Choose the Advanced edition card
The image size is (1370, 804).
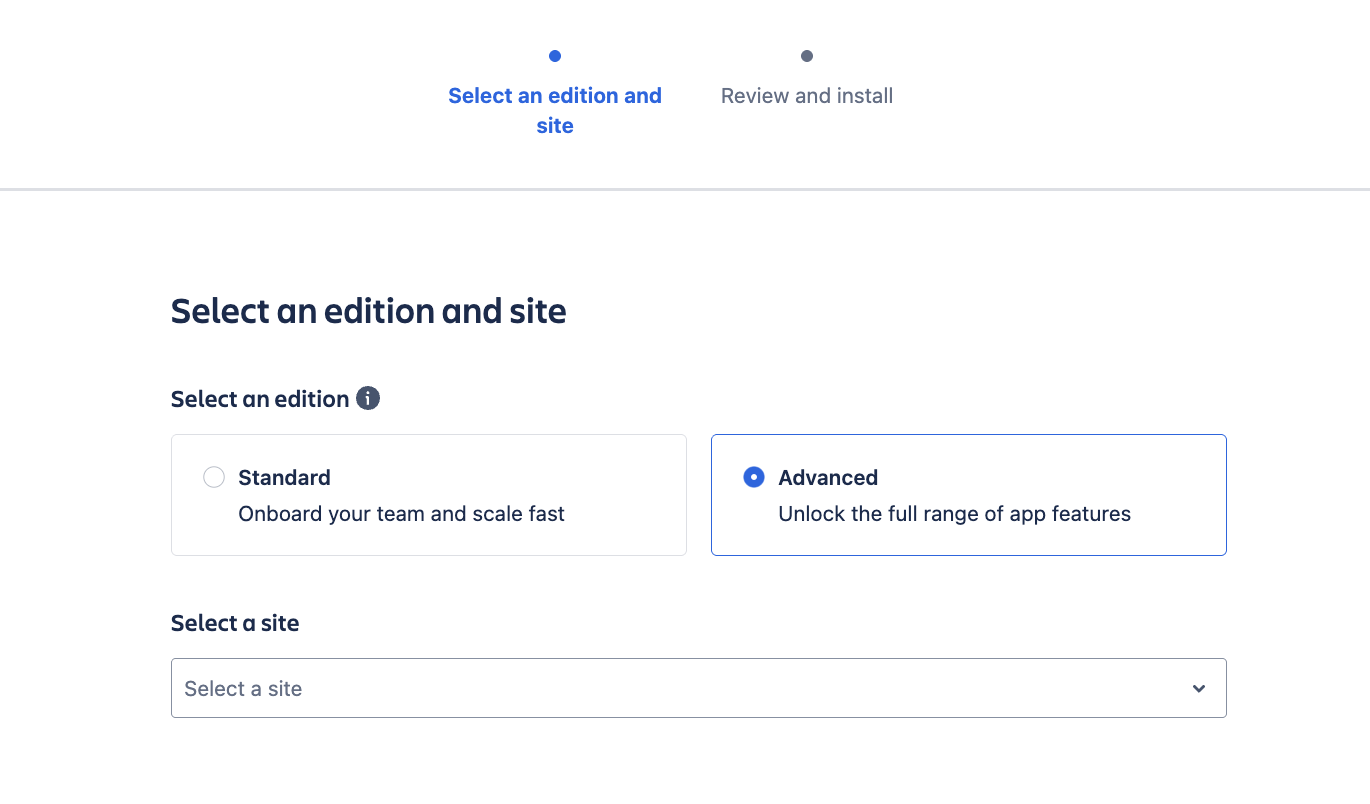(x=968, y=495)
